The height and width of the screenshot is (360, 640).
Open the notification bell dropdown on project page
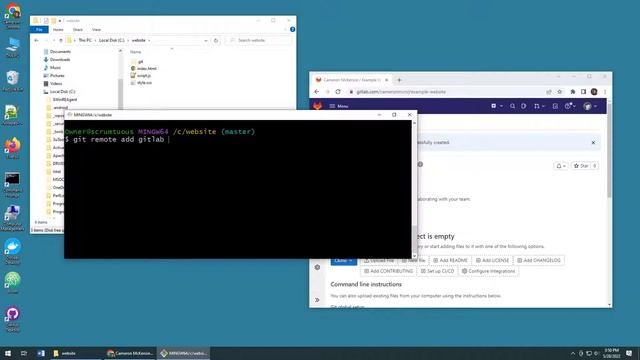tap(561, 166)
